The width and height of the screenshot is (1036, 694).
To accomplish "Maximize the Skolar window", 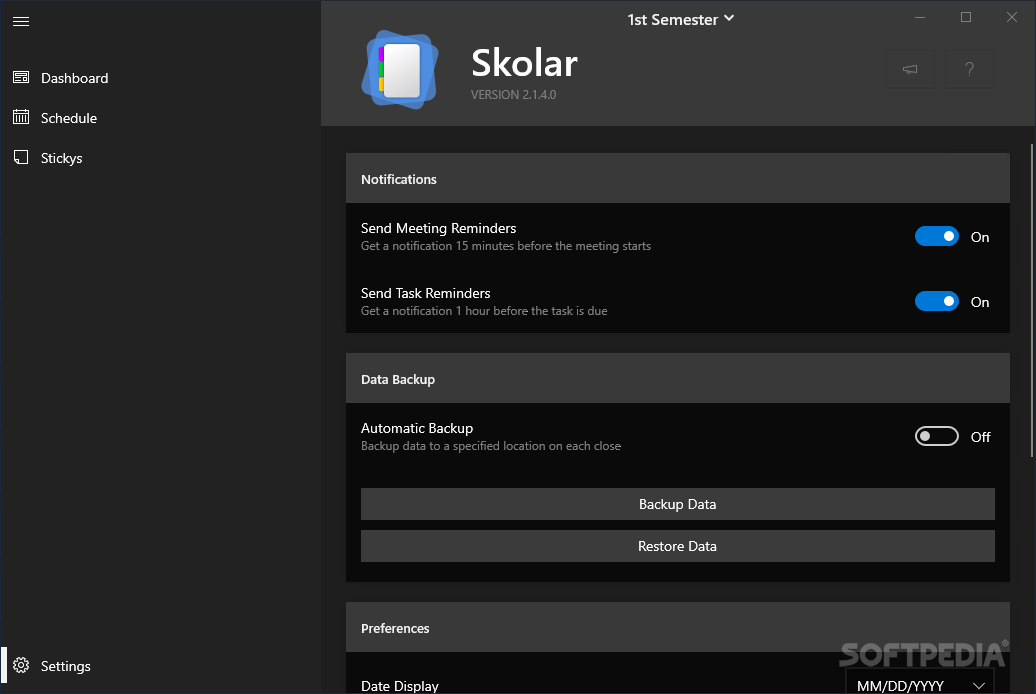I will pyautogui.click(x=966, y=17).
